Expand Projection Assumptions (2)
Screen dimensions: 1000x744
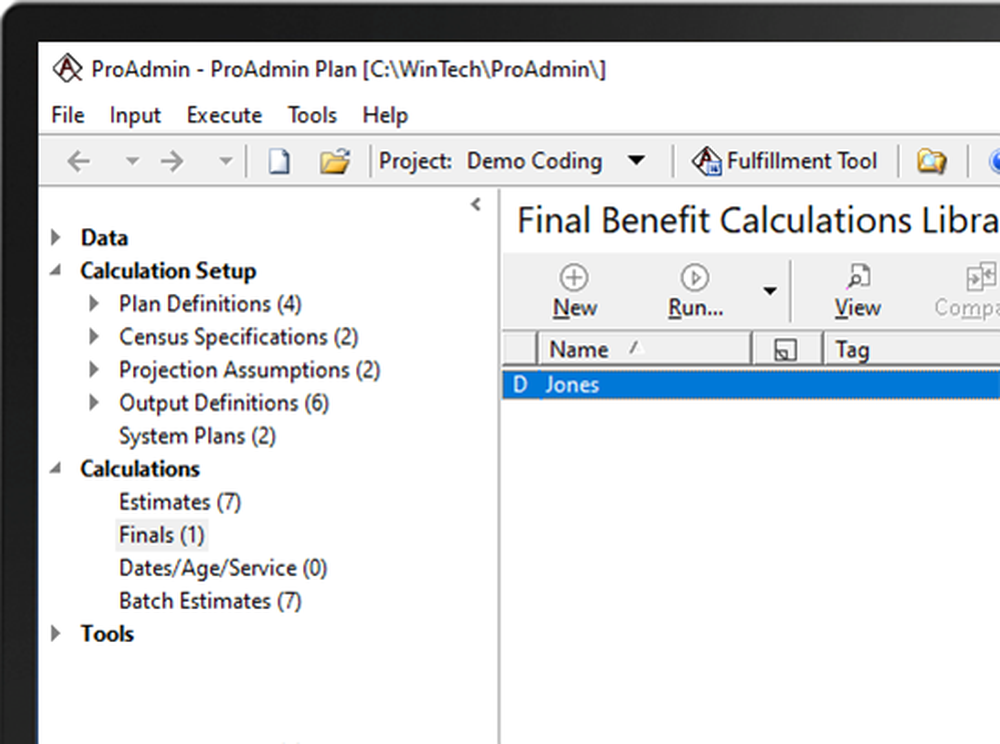pos(94,370)
